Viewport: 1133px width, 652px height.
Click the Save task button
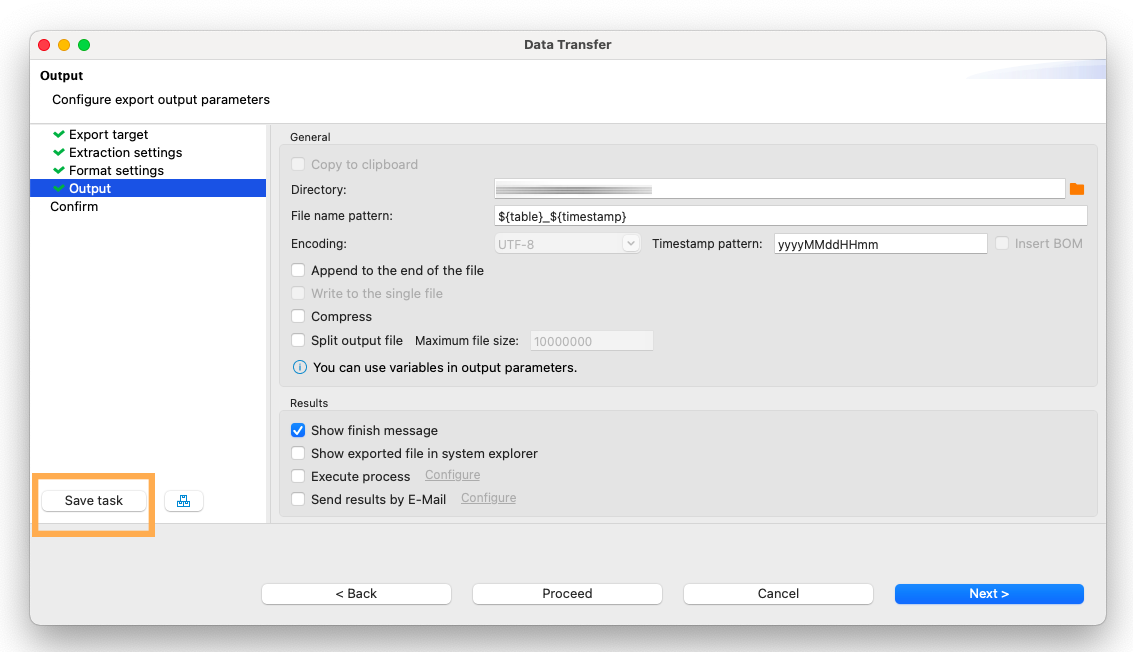94,500
